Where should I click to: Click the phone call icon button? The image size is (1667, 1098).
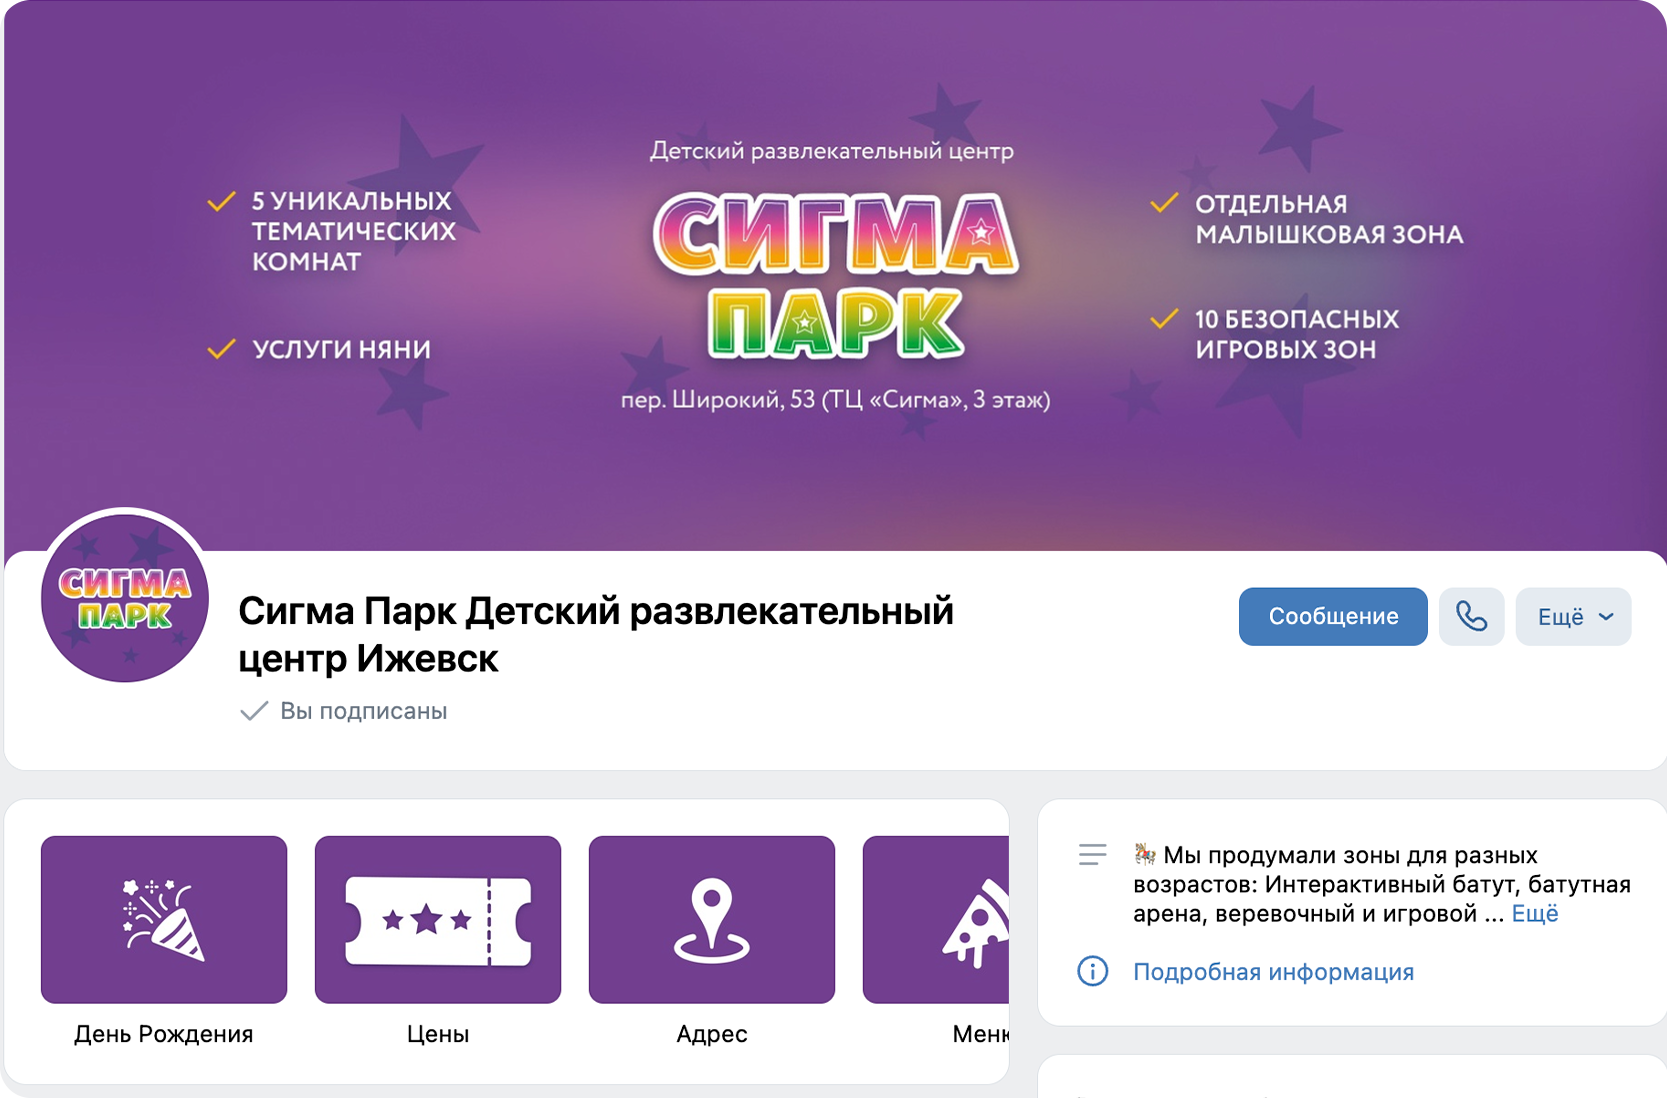(1471, 616)
